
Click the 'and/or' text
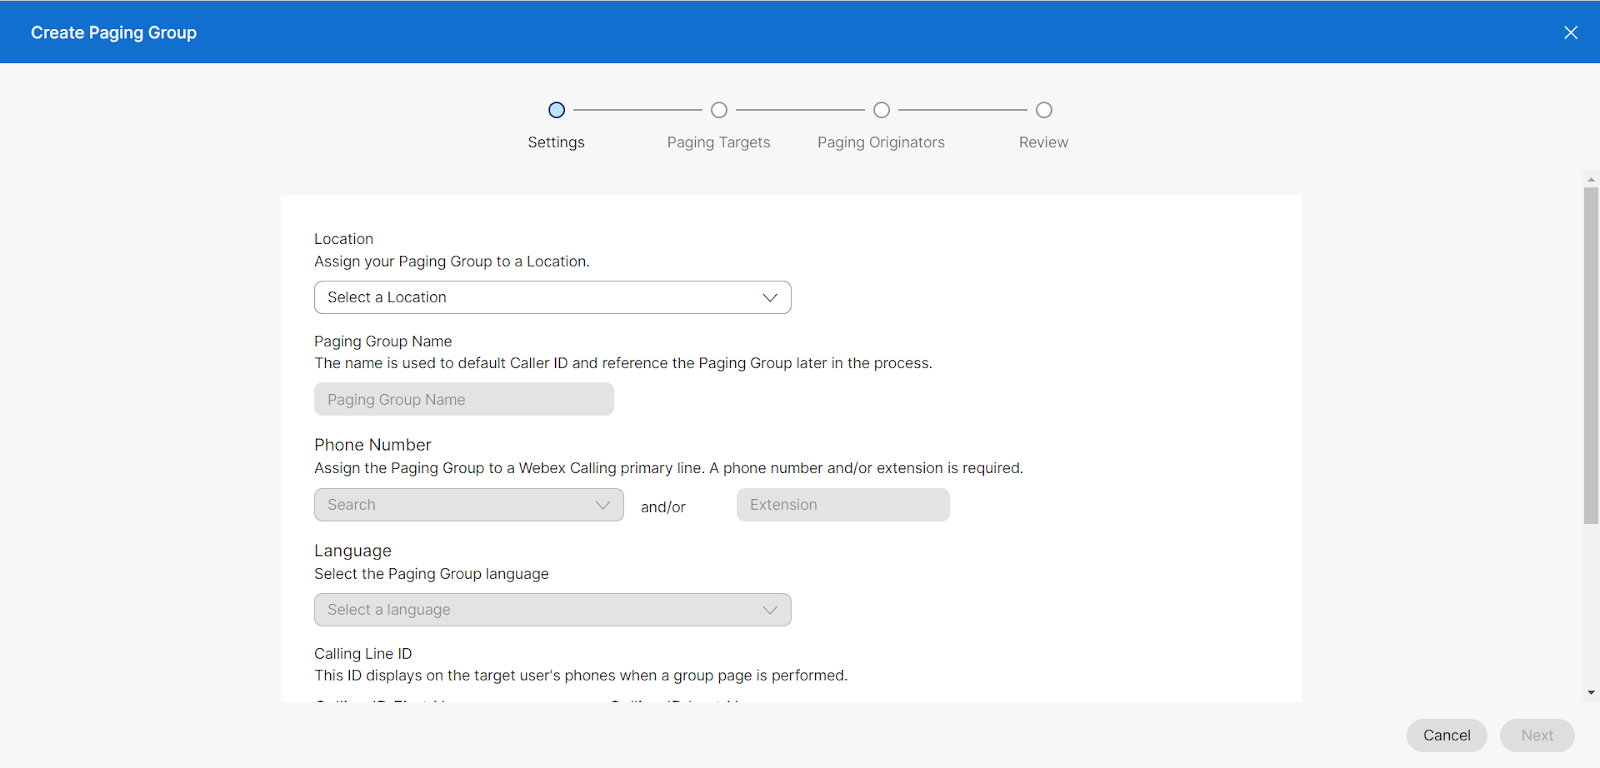point(663,507)
